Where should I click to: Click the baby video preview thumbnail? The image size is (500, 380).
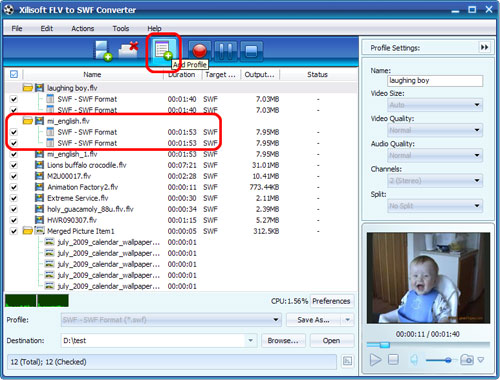click(x=428, y=278)
